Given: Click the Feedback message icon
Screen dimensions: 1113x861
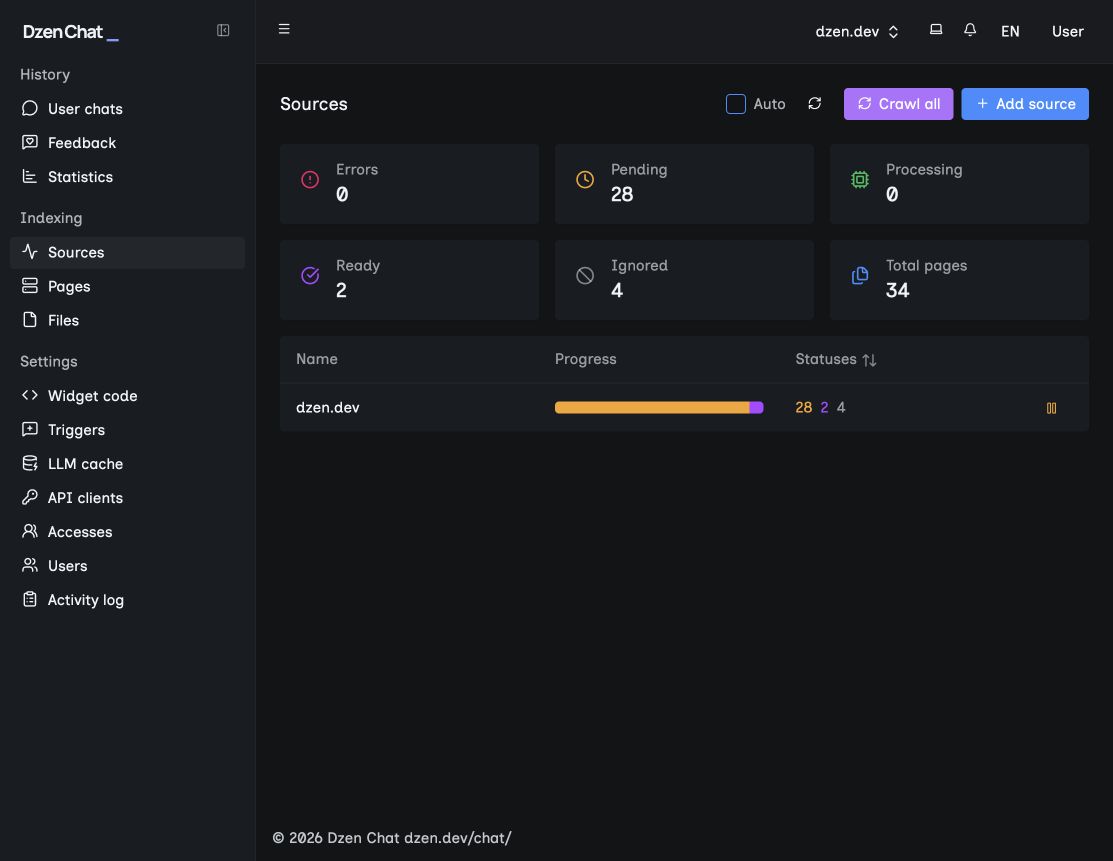Looking at the screenshot, I should (x=30, y=143).
